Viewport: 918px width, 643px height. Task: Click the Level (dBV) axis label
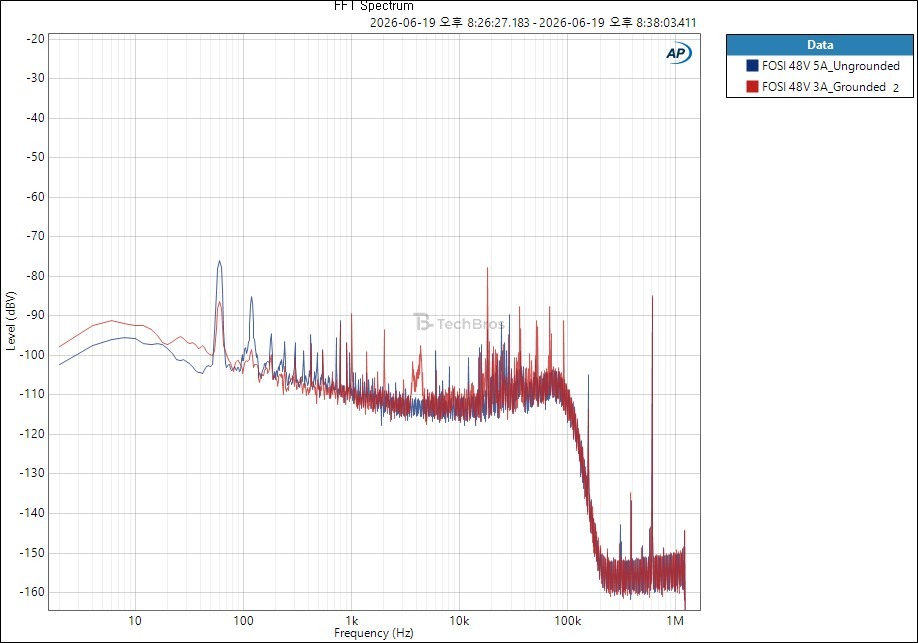pyautogui.click(x=11, y=321)
